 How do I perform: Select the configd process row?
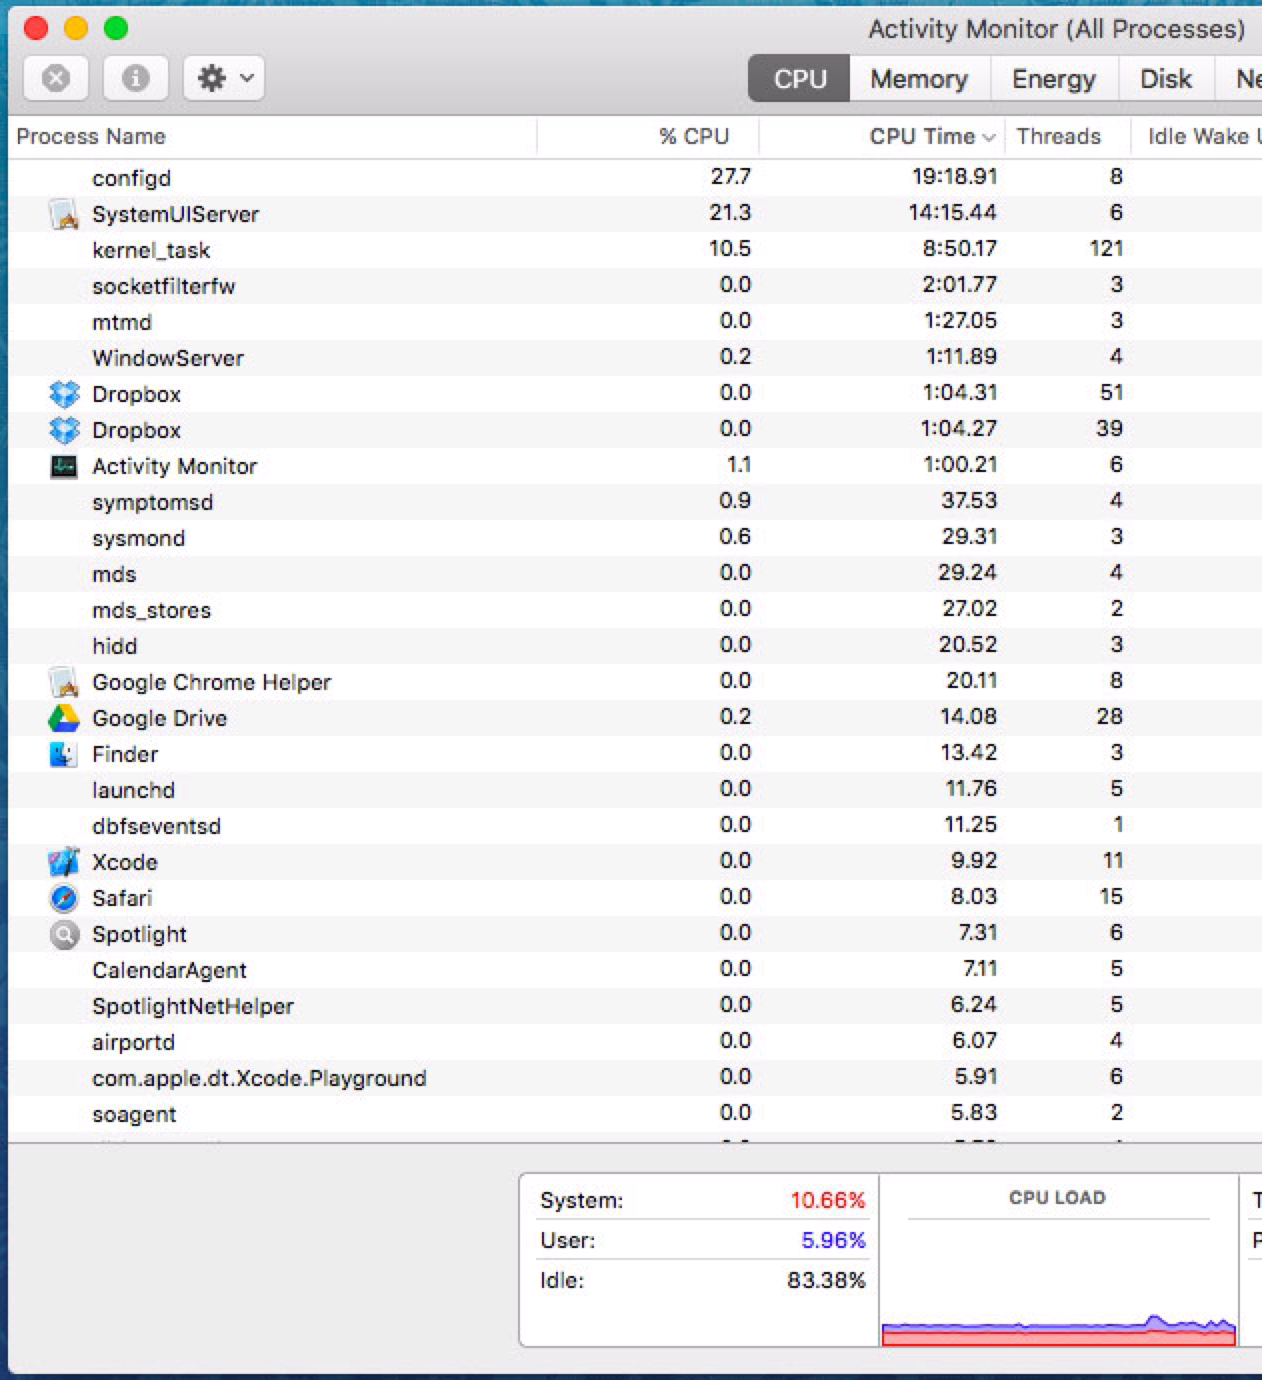[x=635, y=178]
